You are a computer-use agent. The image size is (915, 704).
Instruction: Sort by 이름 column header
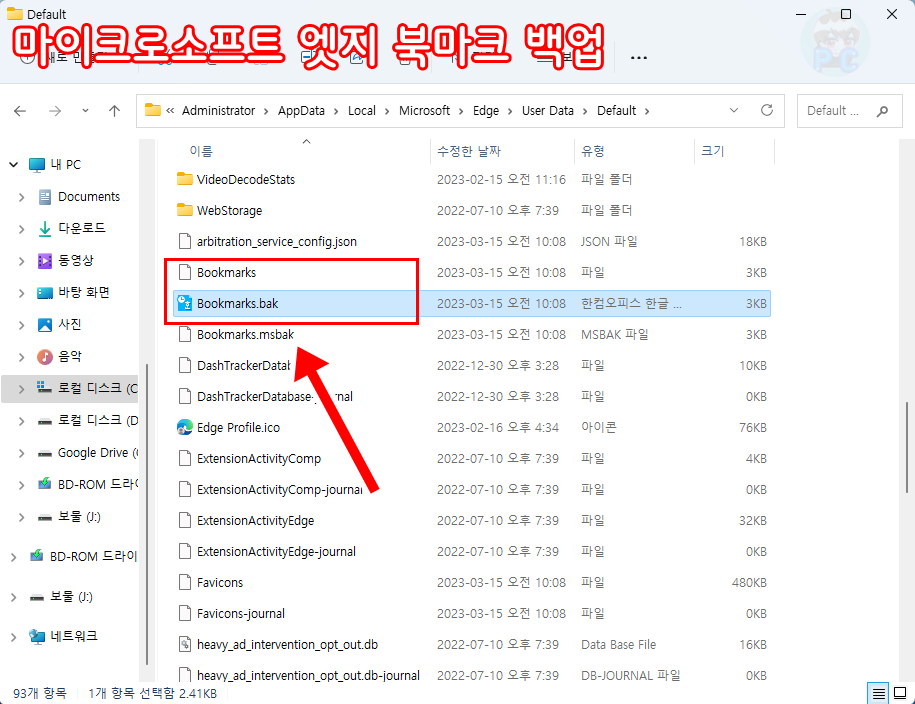pos(201,151)
